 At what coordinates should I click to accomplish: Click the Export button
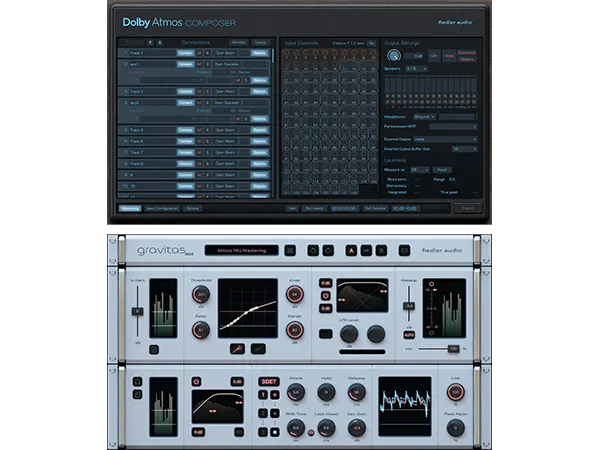coord(468,209)
